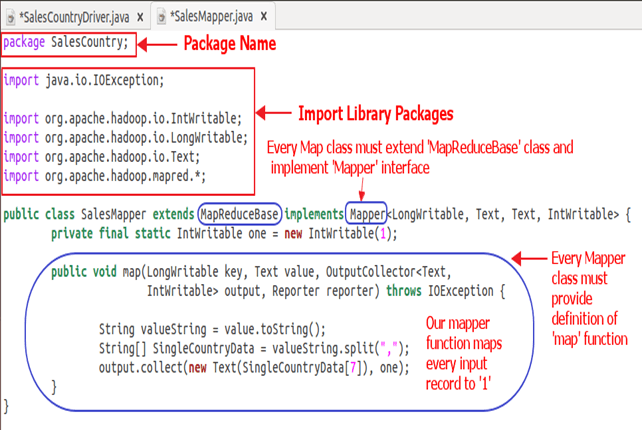Click the SalesCountryDriver.java file icon

coord(11,17)
